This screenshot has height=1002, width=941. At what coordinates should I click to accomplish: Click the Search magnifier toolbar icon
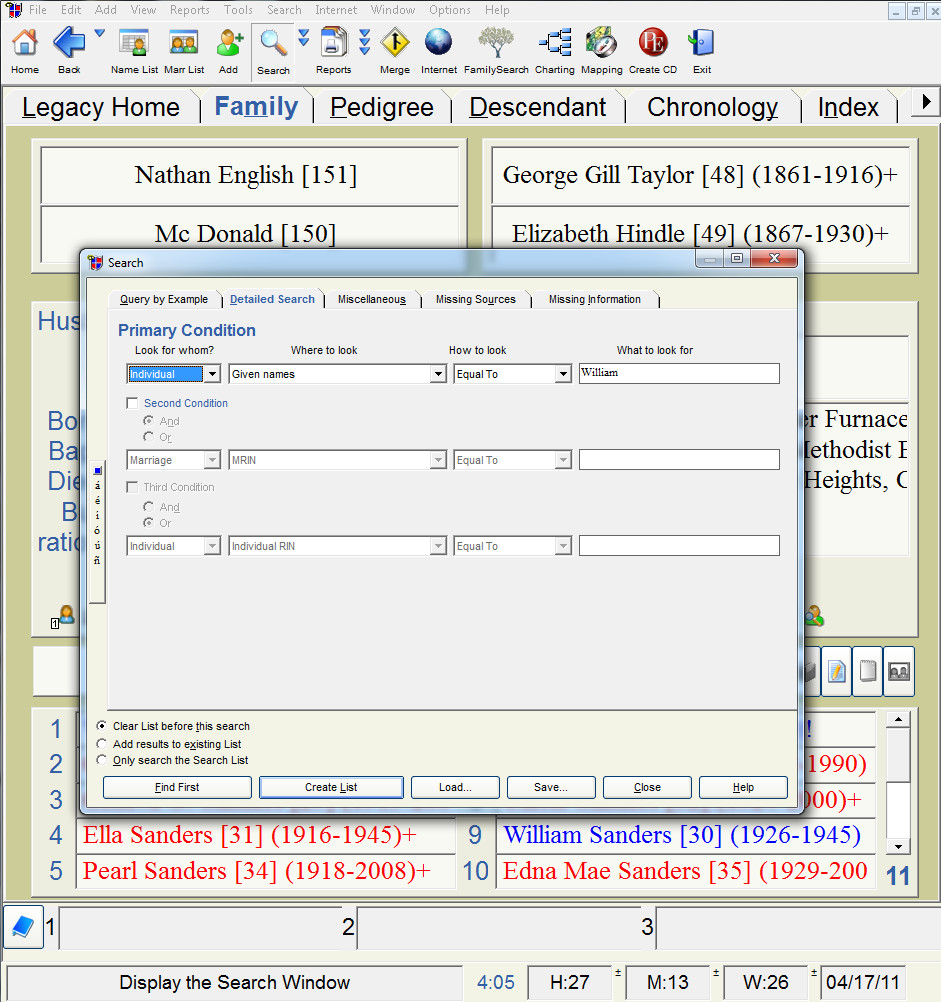[273, 43]
